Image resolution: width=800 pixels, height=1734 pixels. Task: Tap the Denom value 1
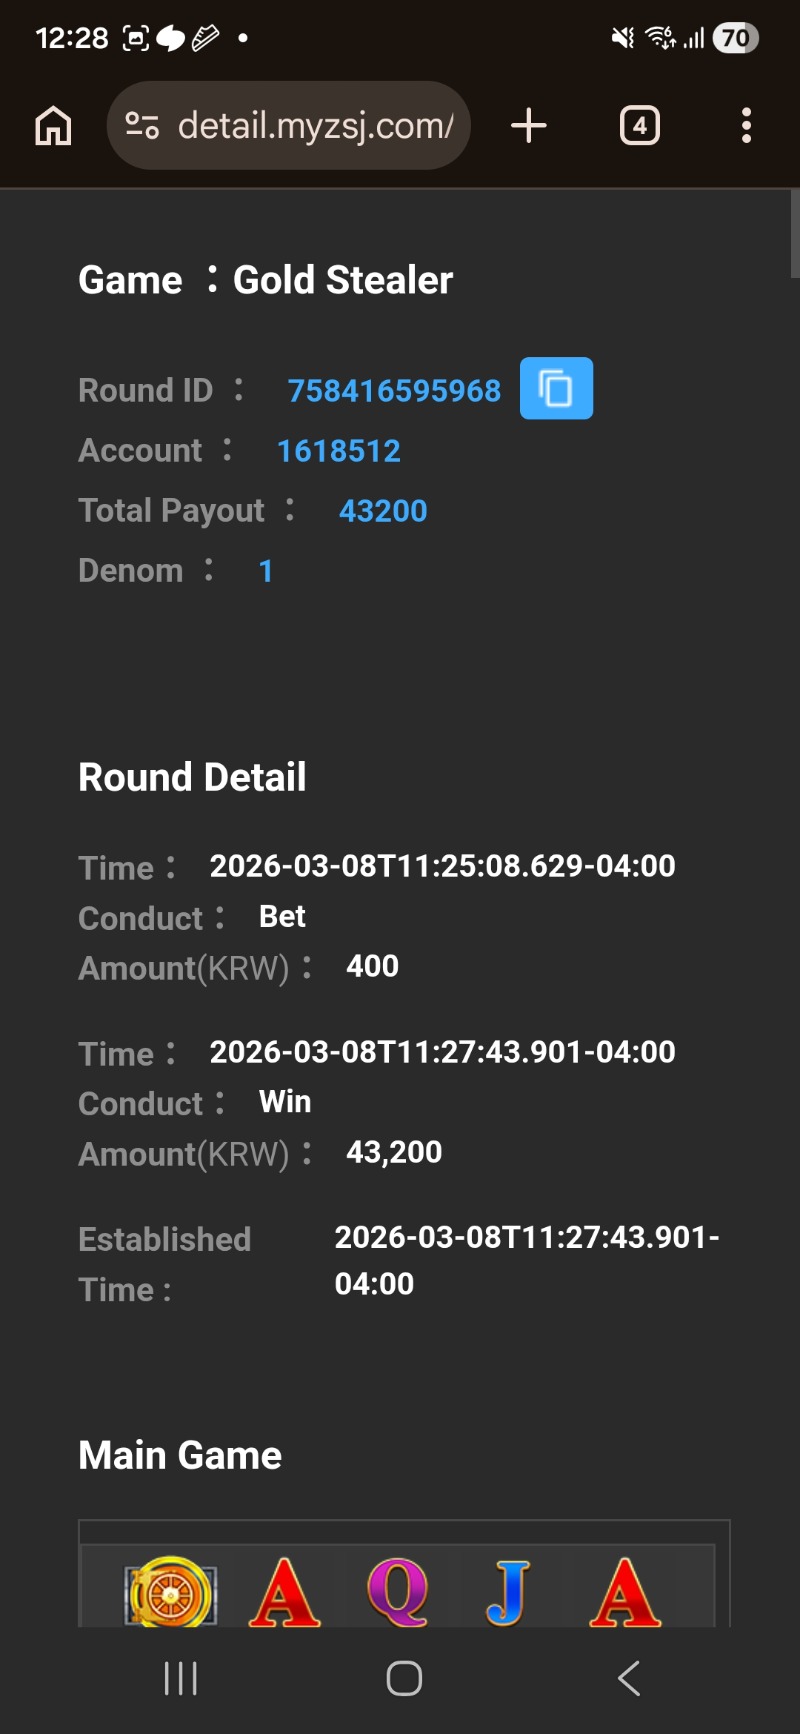point(265,571)
